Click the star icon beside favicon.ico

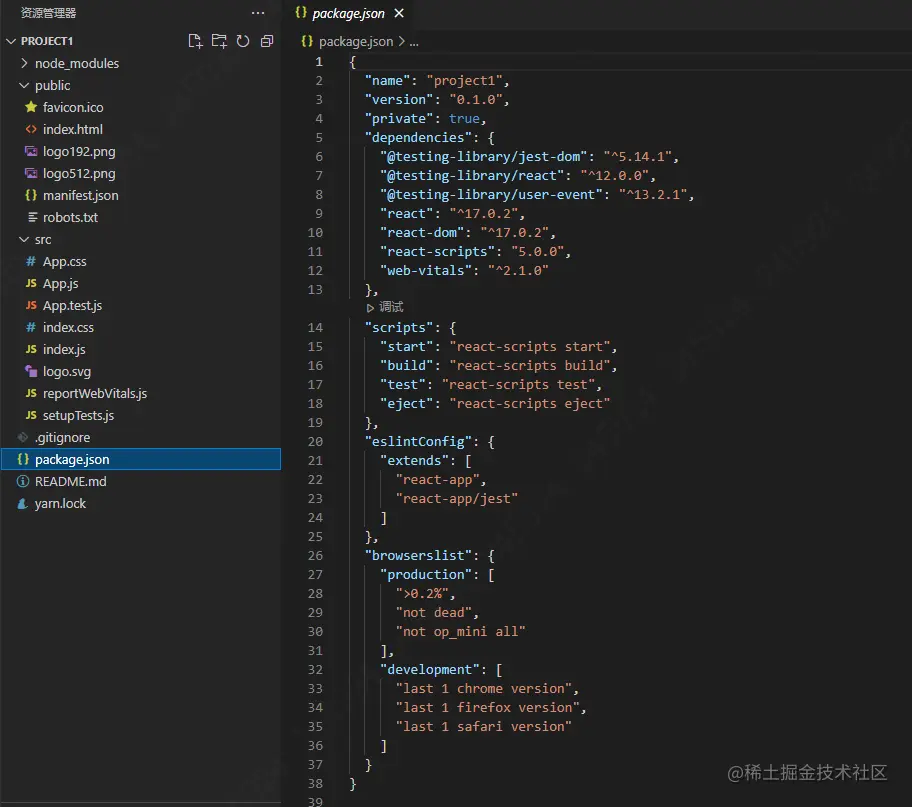point(31,107)
